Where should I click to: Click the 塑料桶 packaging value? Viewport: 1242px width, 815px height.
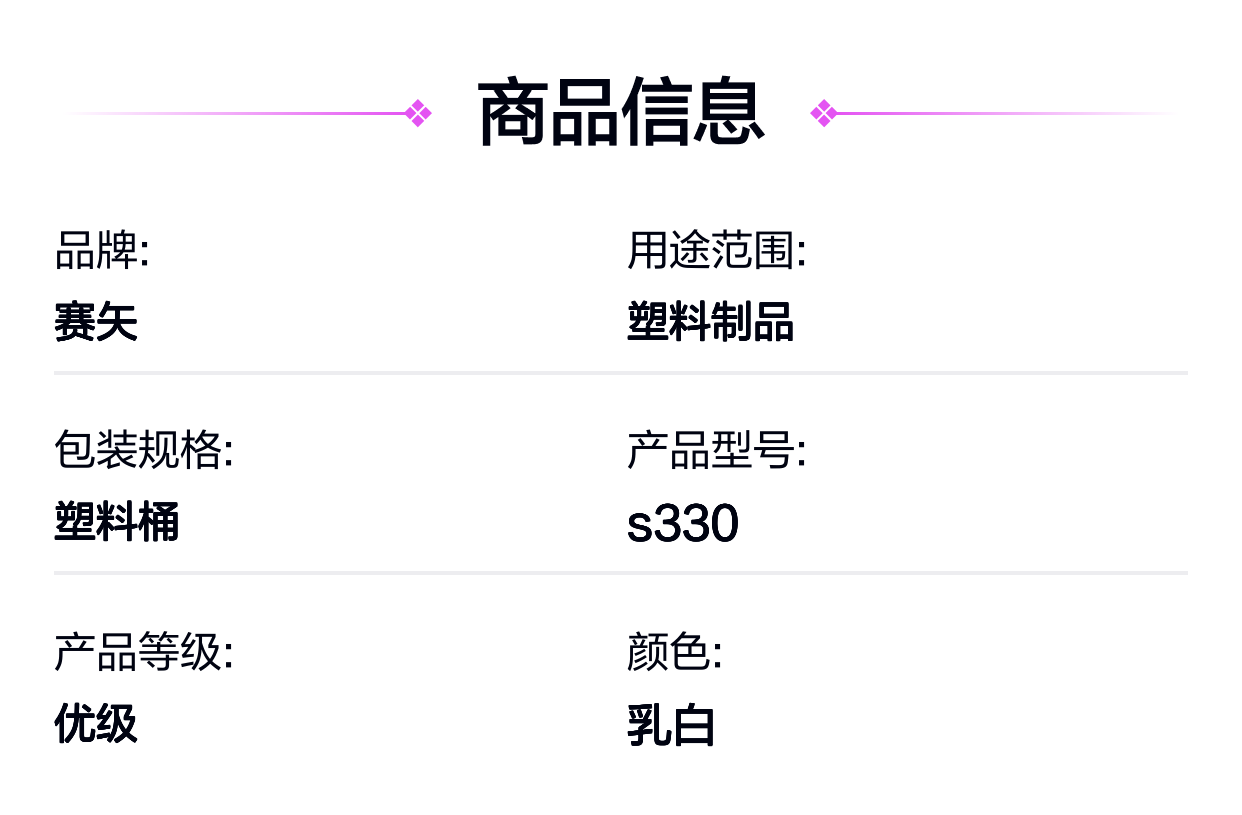tap(117, 522)
